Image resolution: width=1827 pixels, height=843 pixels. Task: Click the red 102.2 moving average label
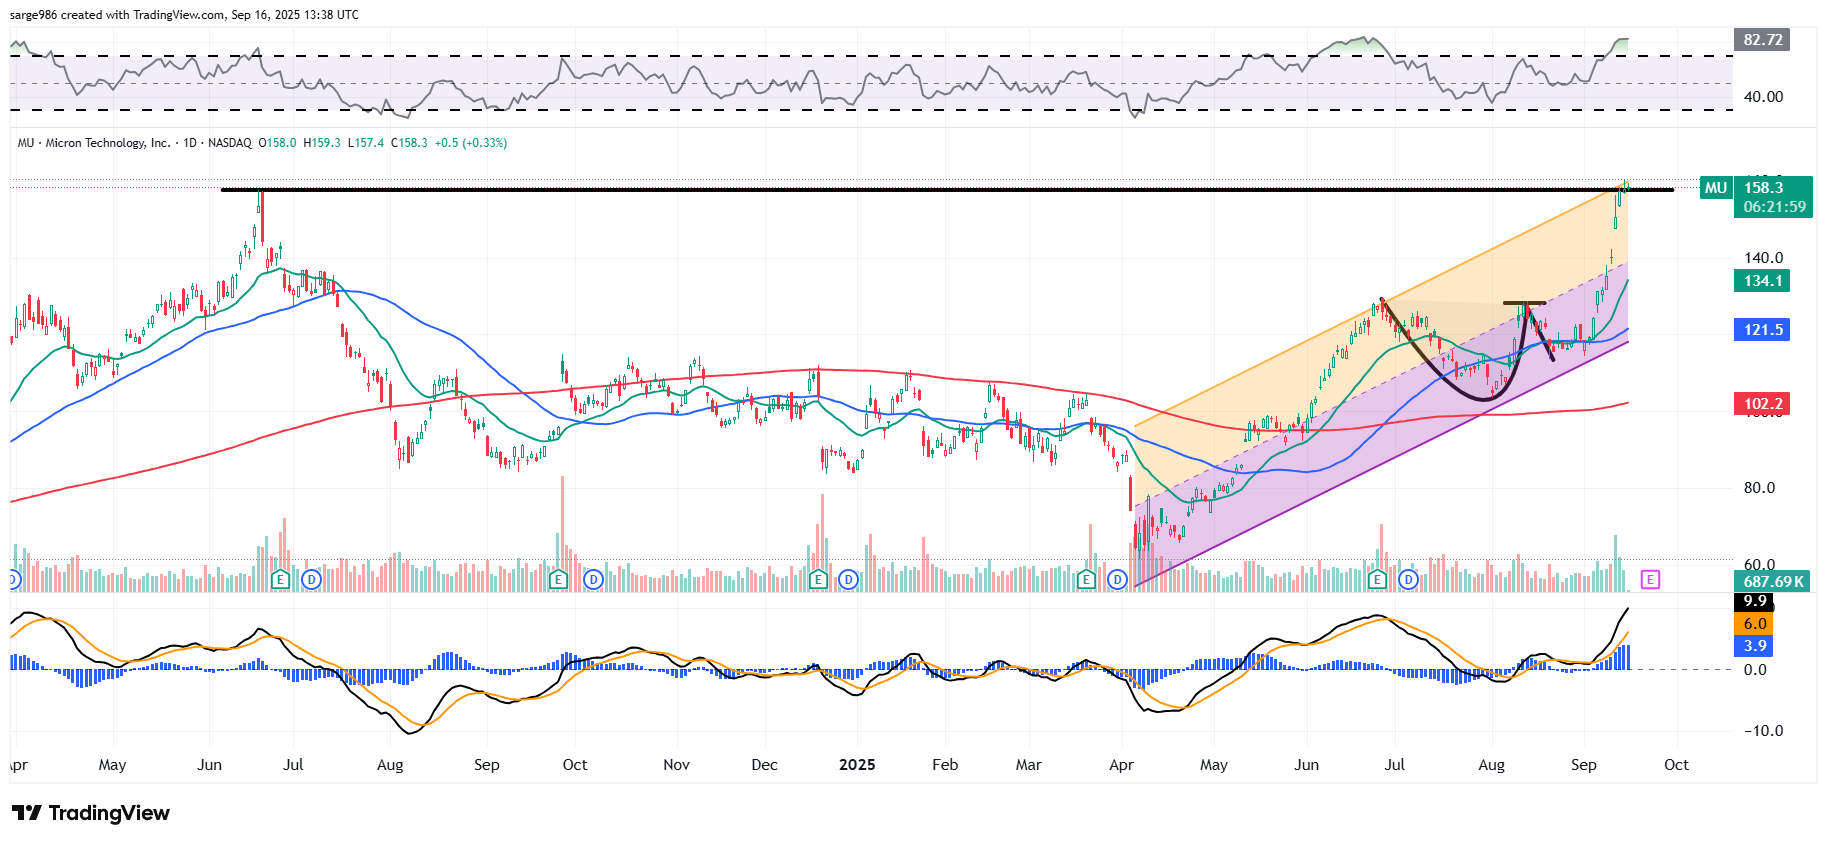(x=1762, y=404)
